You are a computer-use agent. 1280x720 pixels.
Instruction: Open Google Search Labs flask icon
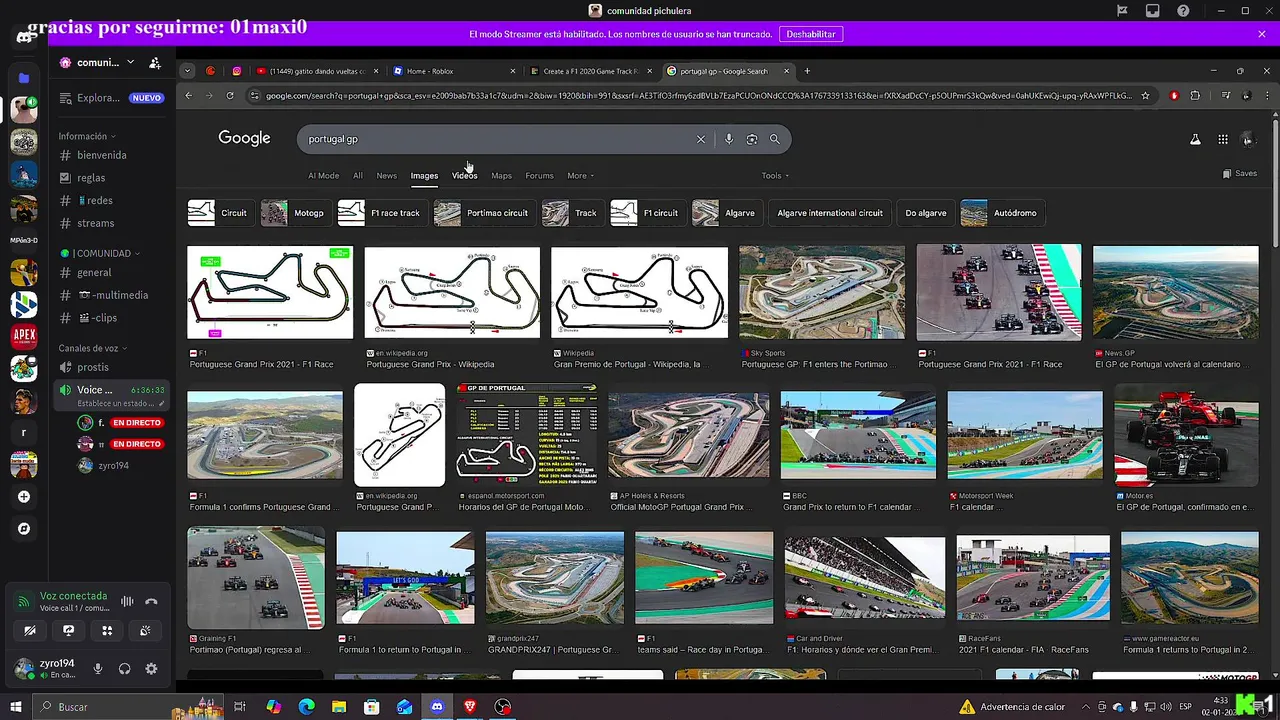1195,140
